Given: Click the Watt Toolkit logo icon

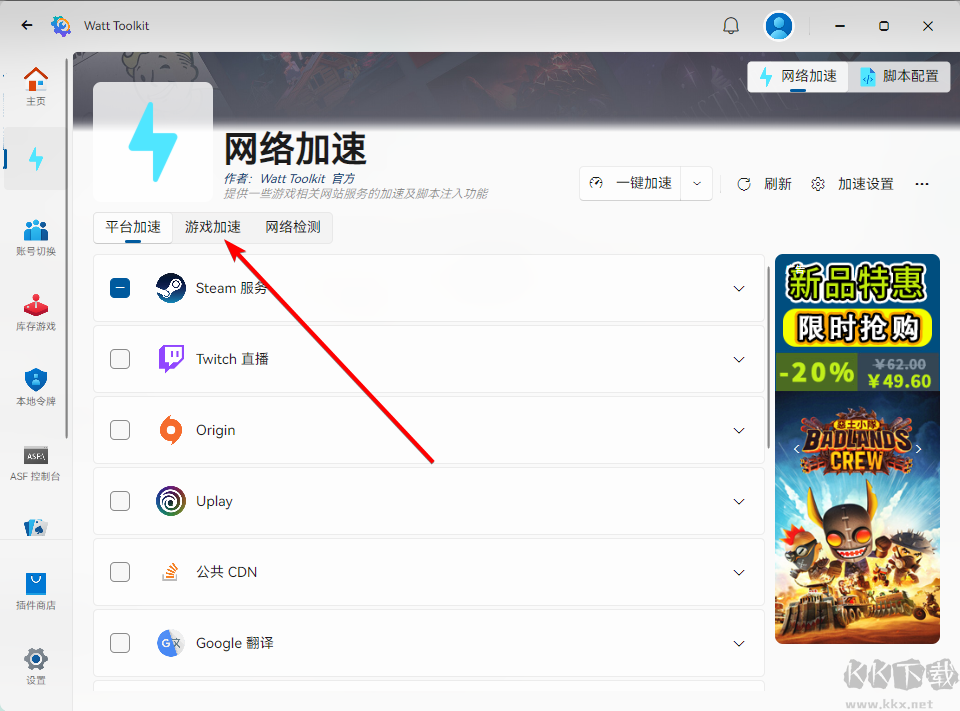Looking at the screenshot, I should (x=61, y=26).
